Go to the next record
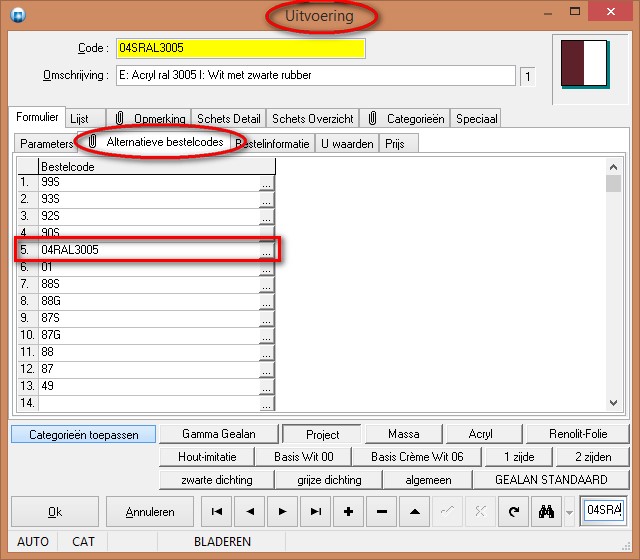The width and height of the screenshot is (640, 560). [x=282, y=511]
